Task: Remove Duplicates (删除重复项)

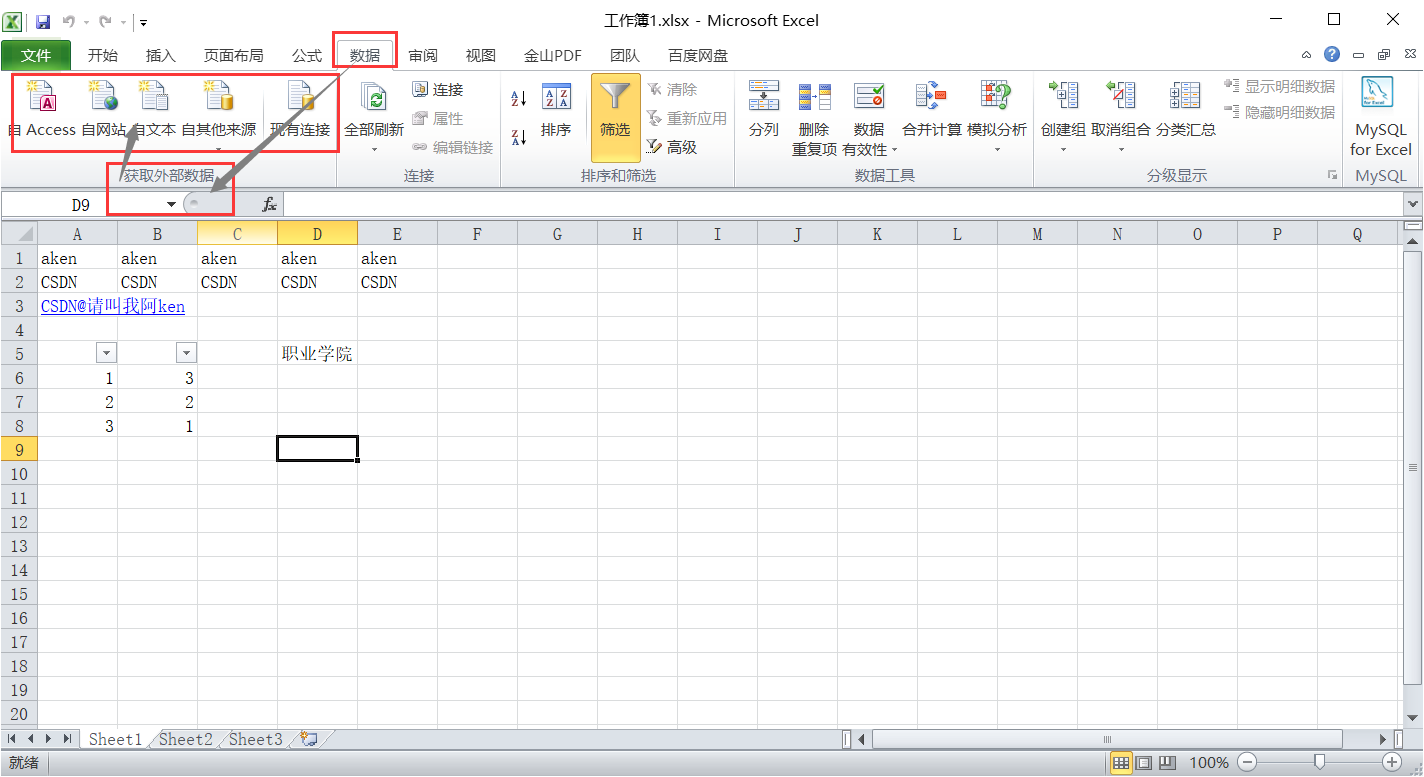Action: (814, 118)
